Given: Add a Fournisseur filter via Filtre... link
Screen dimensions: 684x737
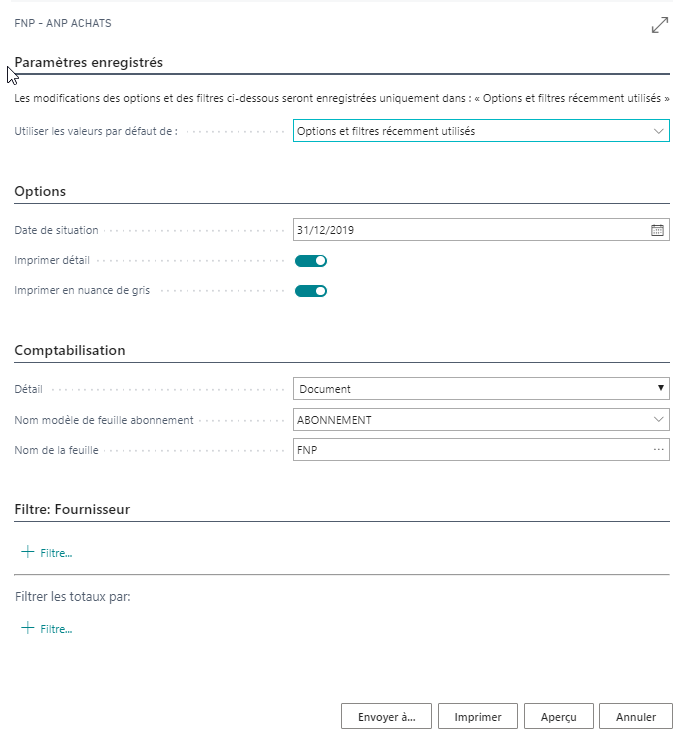Looking at the screenshot, I should 56,553.
